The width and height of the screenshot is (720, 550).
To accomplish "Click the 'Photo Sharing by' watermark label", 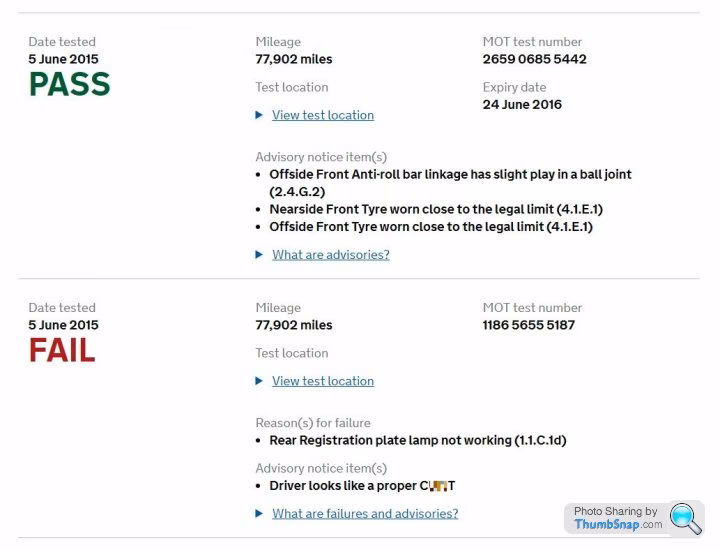I will point(615,511).
